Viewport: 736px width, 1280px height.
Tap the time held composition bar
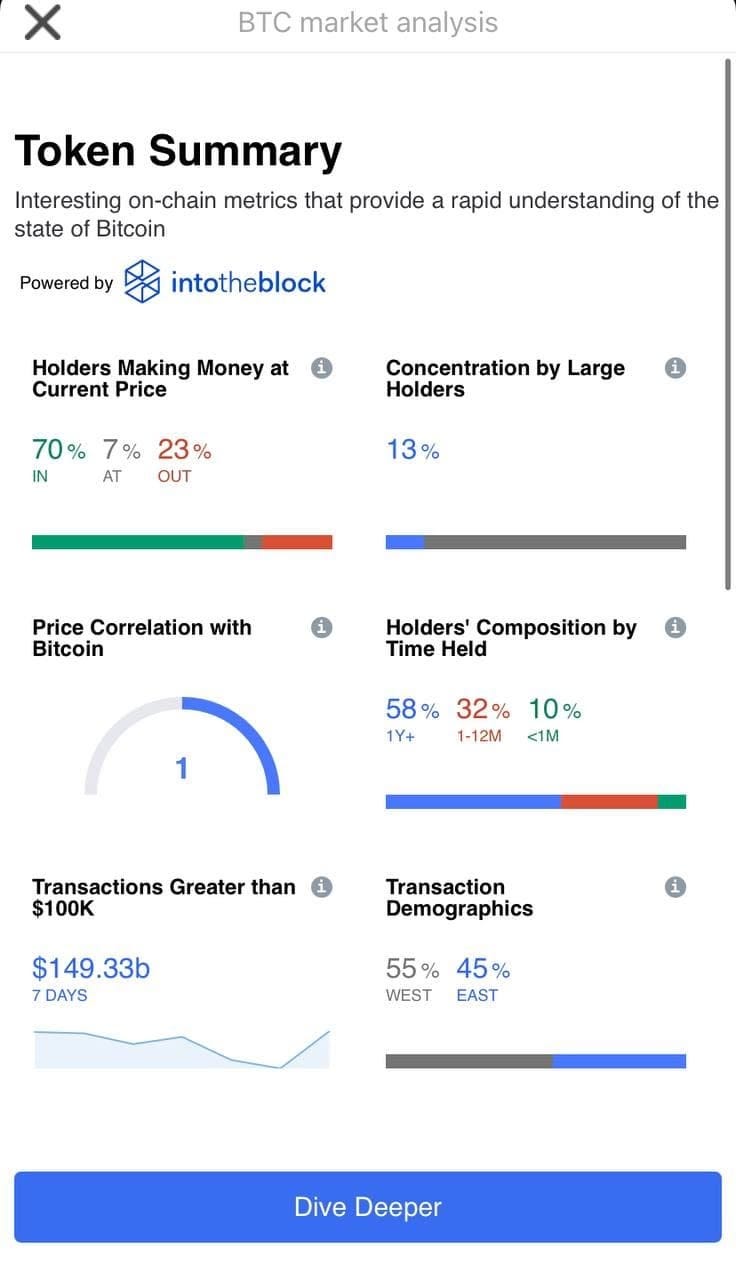[x=536, y=802]
